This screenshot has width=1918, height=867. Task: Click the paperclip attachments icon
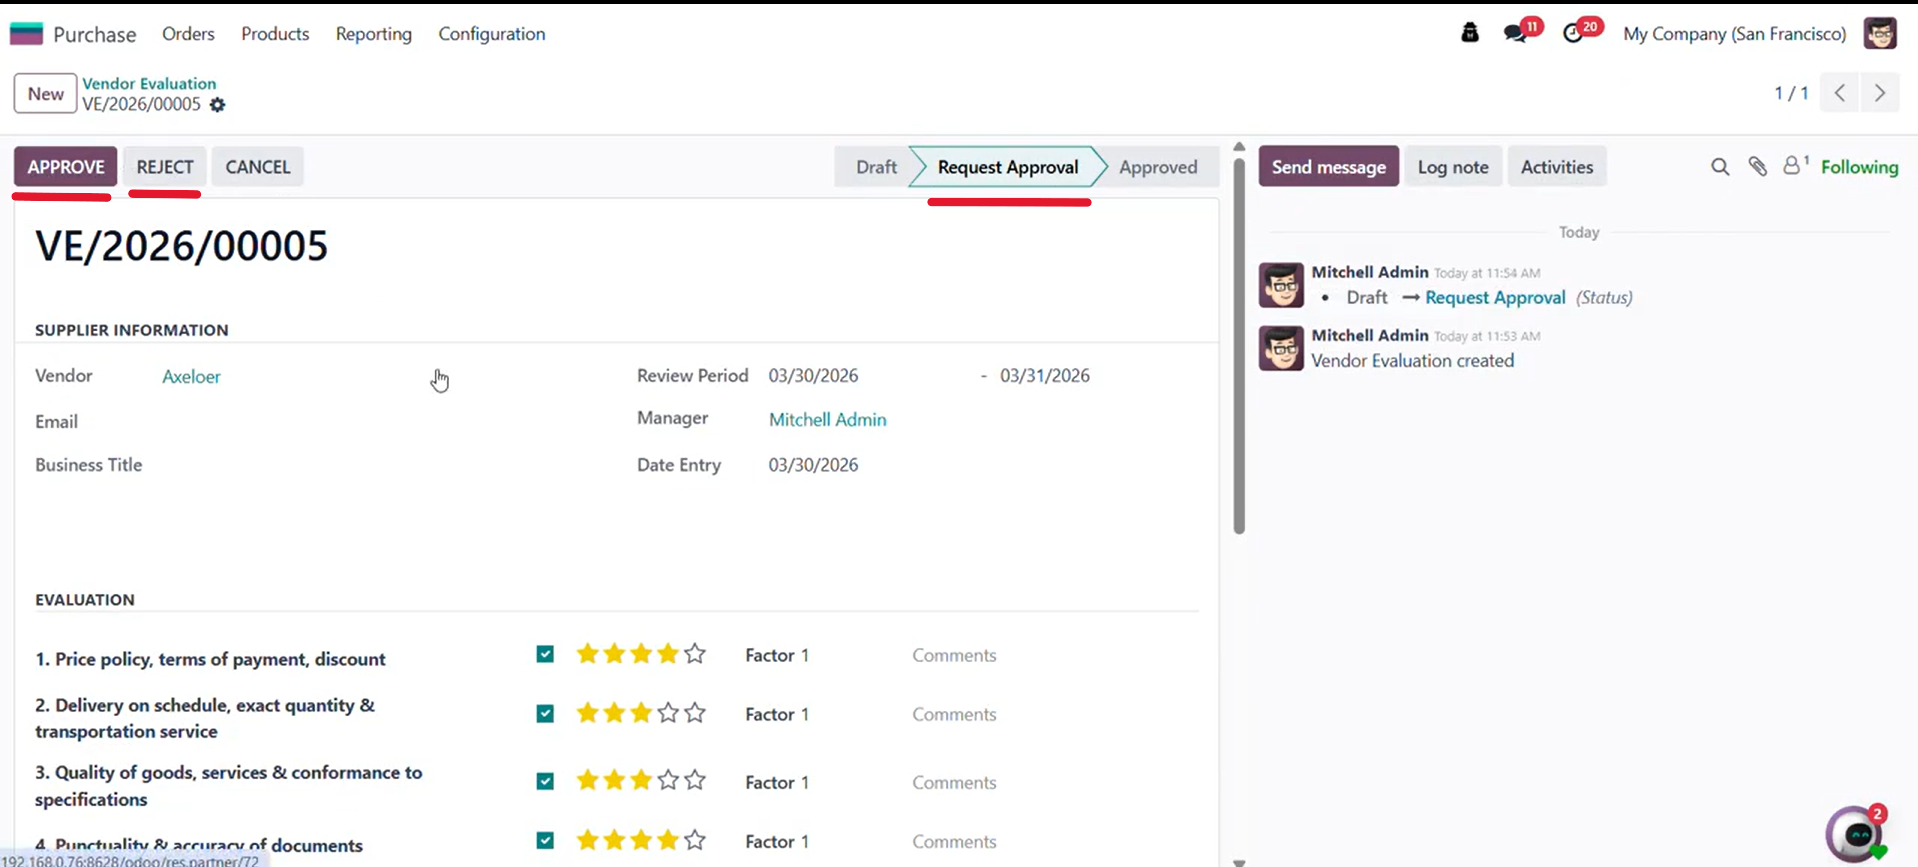pos(1758,167)
